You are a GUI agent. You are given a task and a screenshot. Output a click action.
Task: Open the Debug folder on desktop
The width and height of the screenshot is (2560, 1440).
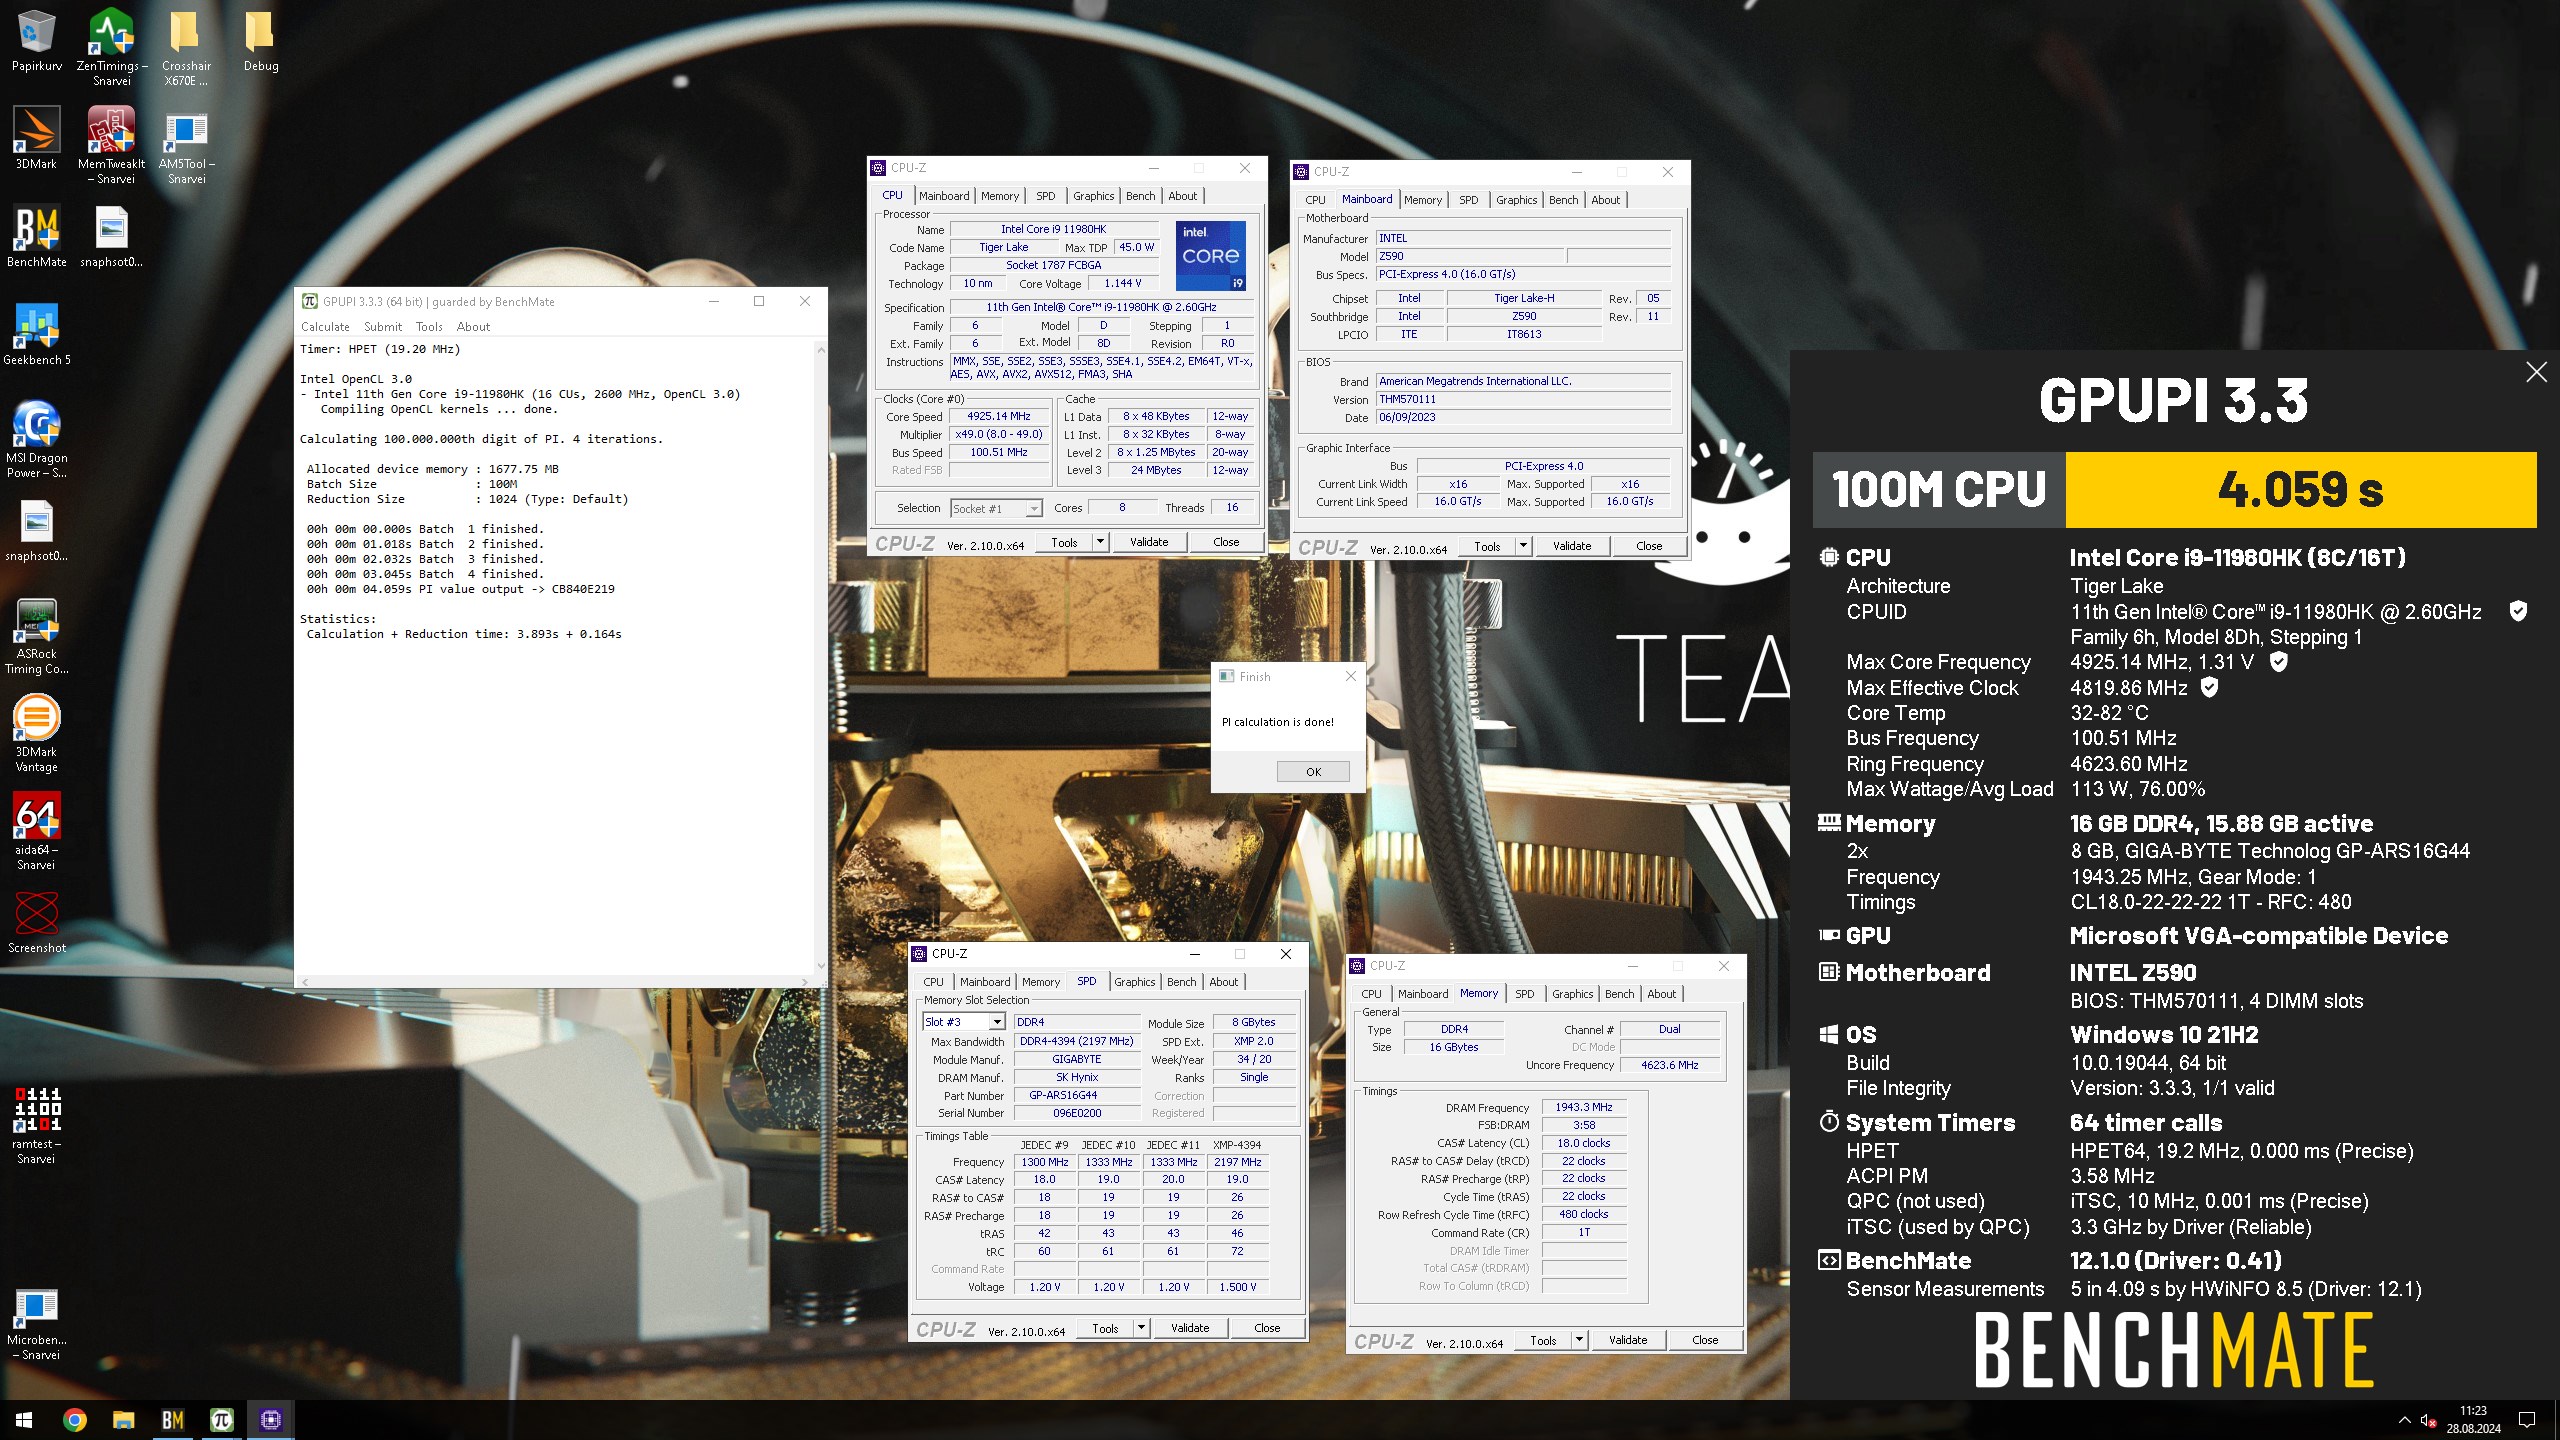coord(260,40)
